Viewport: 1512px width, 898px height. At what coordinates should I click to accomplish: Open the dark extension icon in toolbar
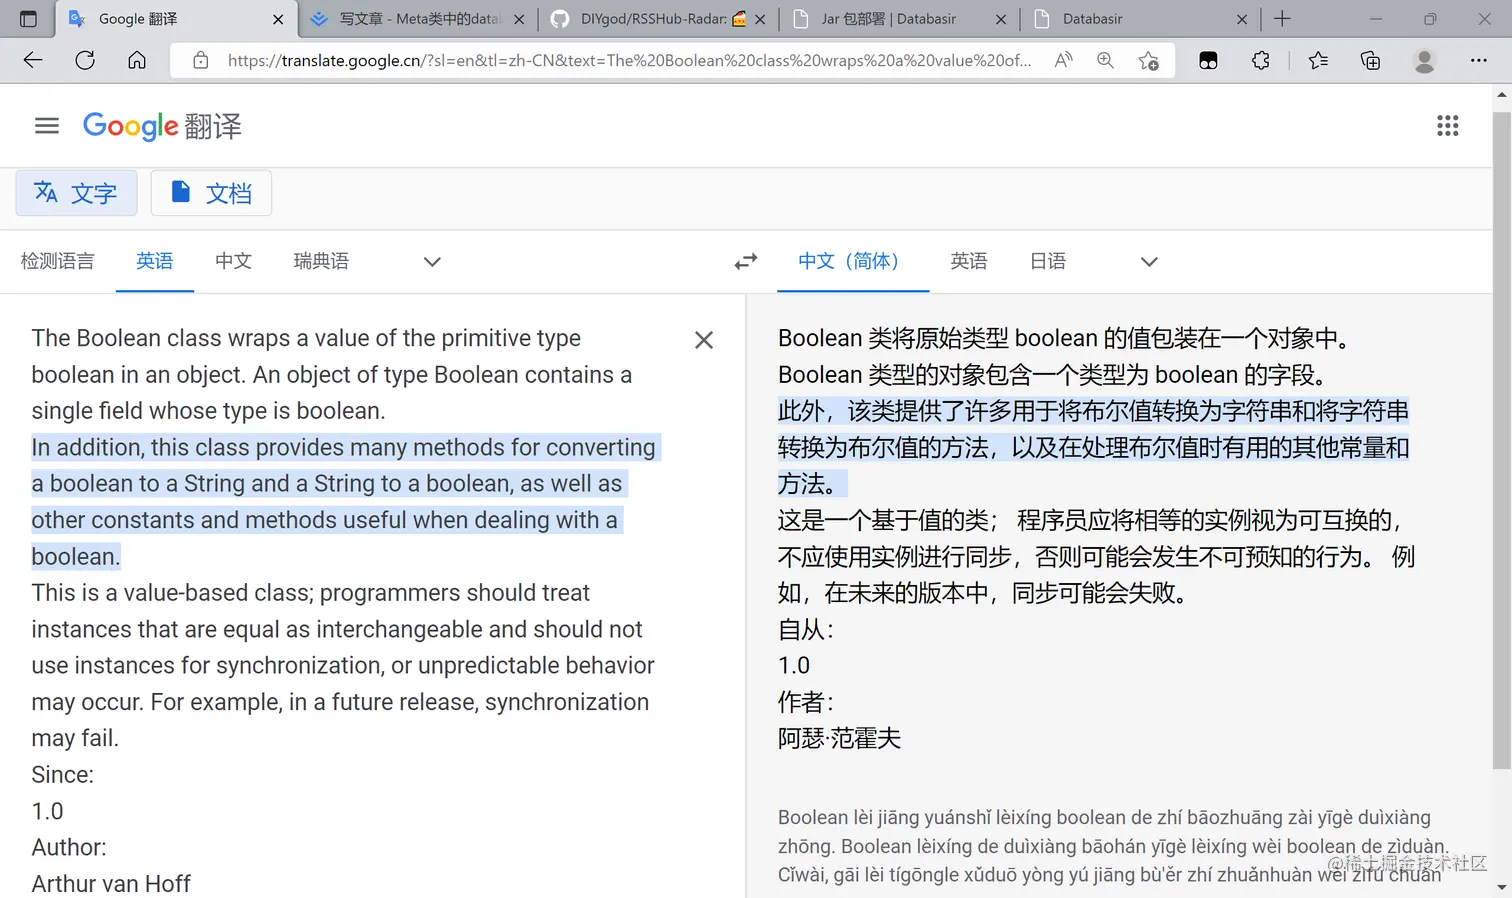pos(1208,61)
